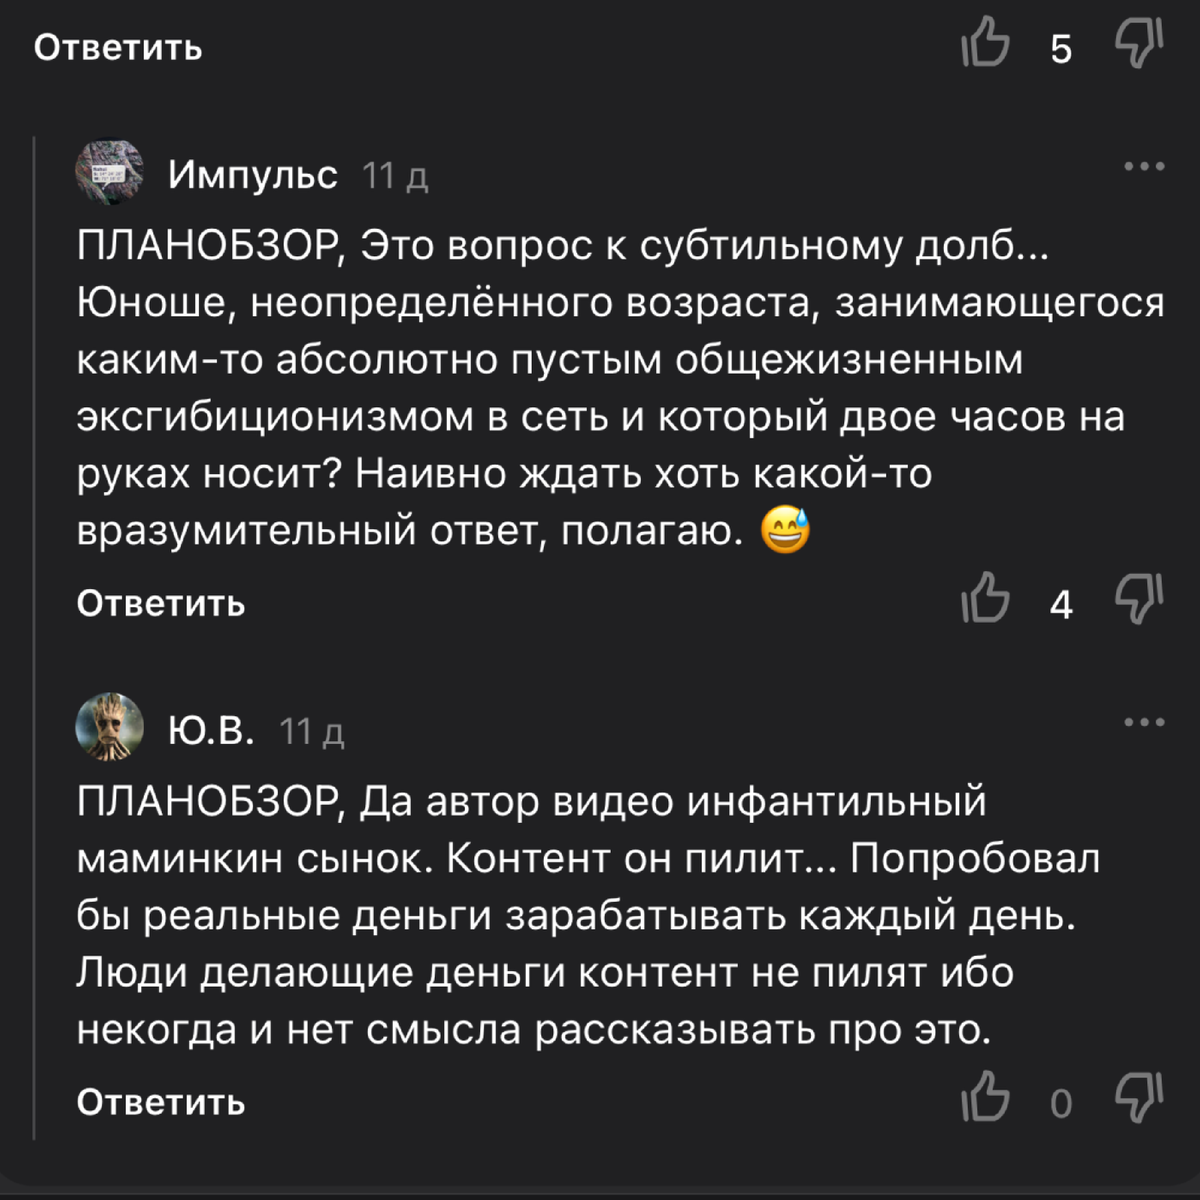Screen dimensions: 1200x1200
Task: Click the like count 0 on Ю.В.'s comment
Action: (1061, 1103)
